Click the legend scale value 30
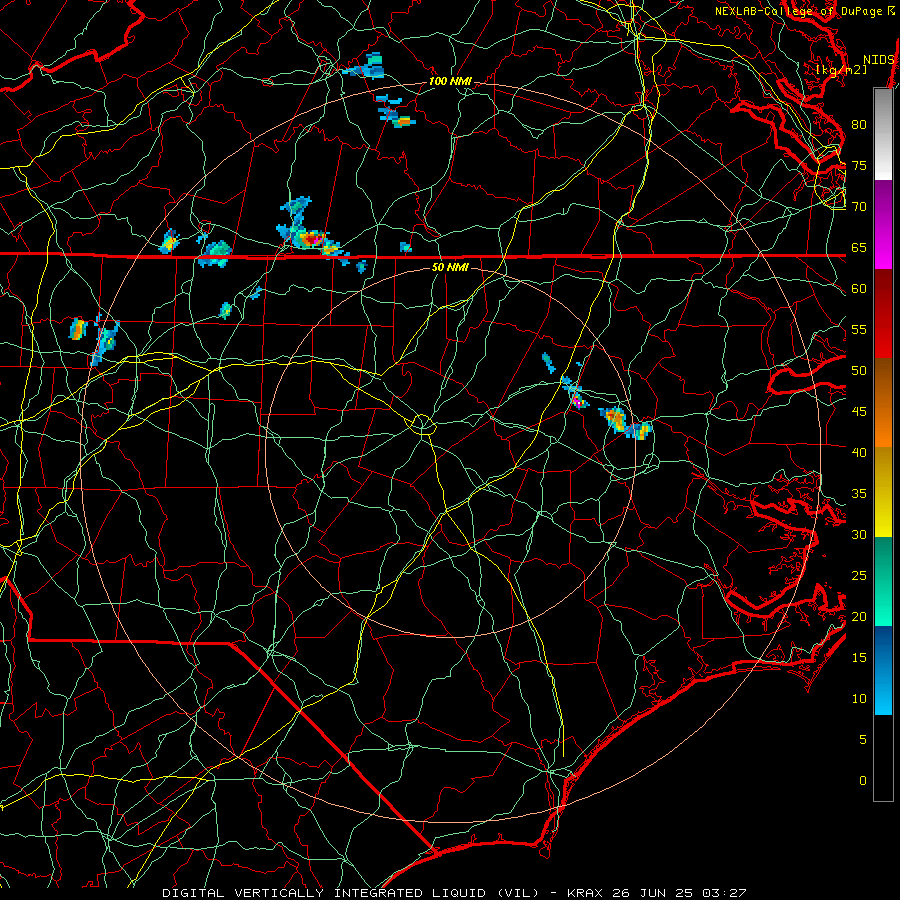 click(x=859, y=535)
